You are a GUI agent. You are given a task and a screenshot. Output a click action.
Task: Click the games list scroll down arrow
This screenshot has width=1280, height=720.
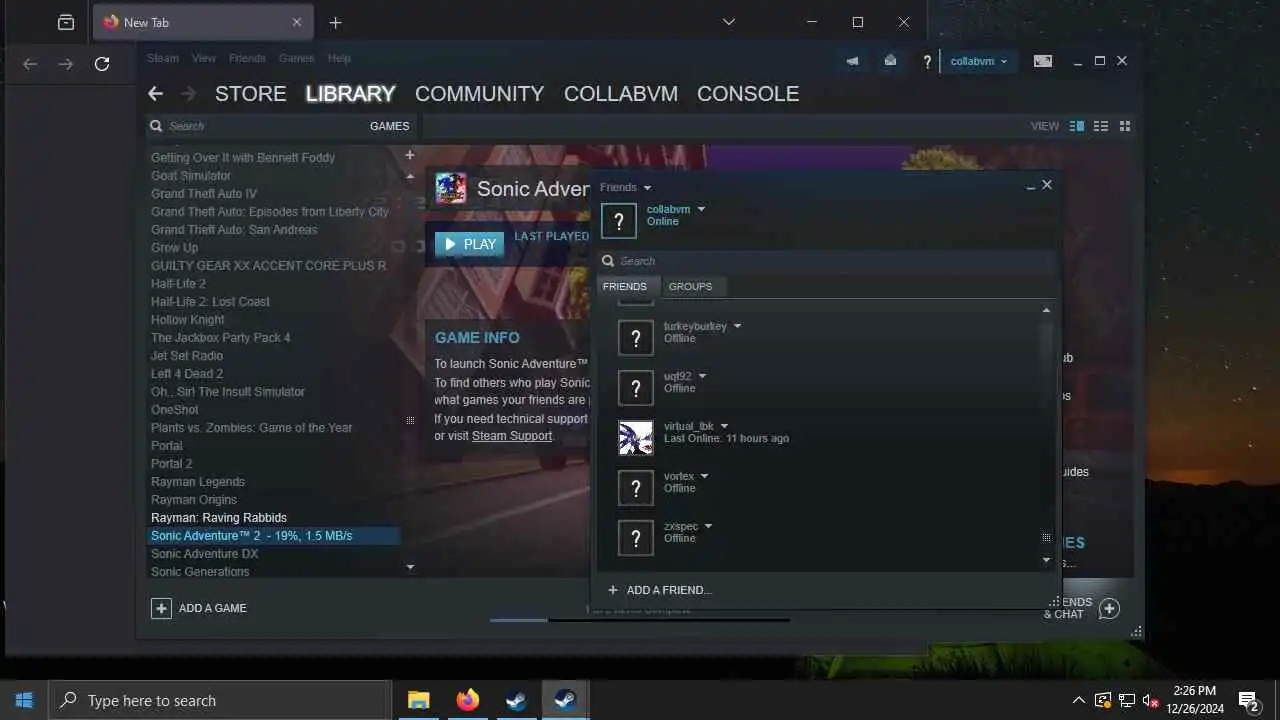pyautogui.click(x=410, y=567)
